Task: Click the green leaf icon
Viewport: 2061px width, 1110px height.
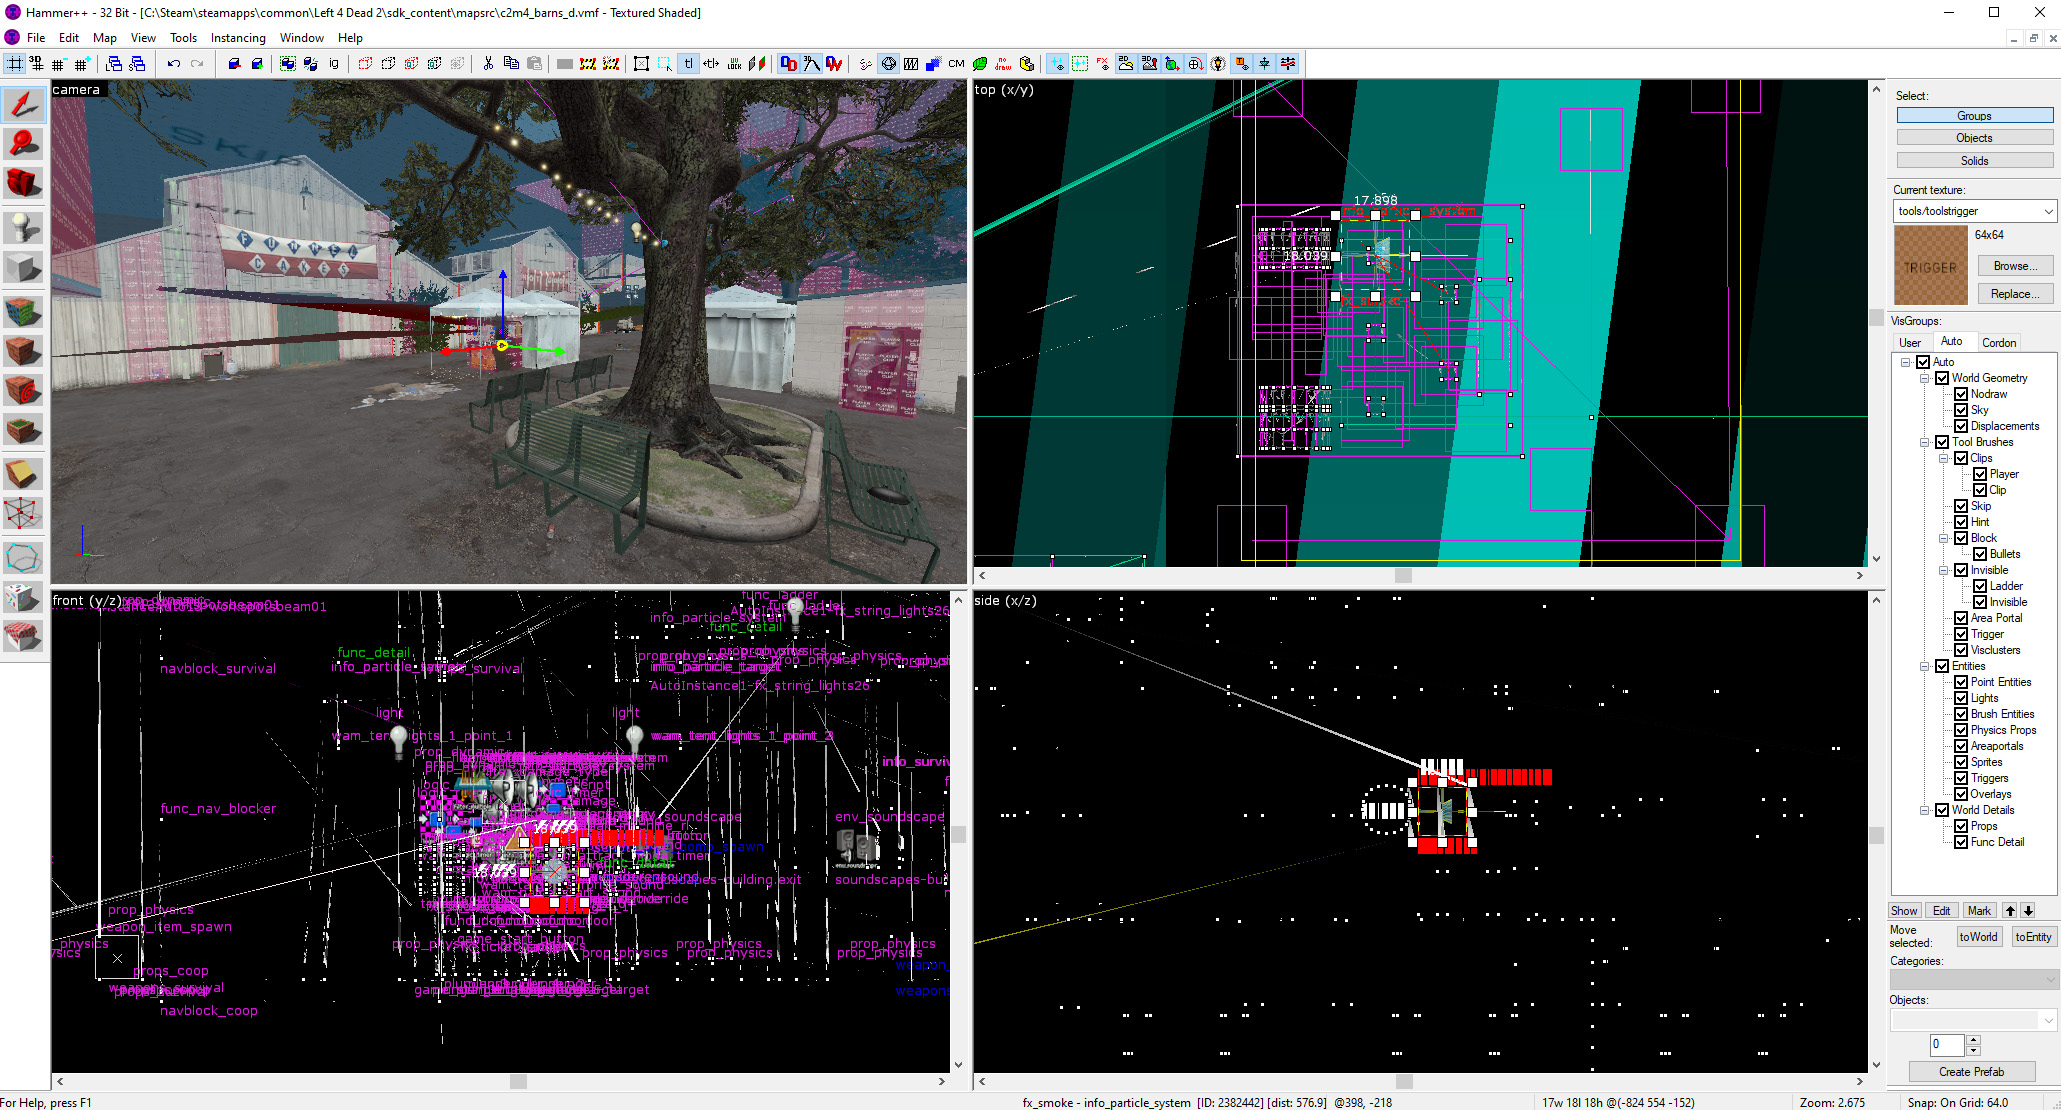Action: 980,64
